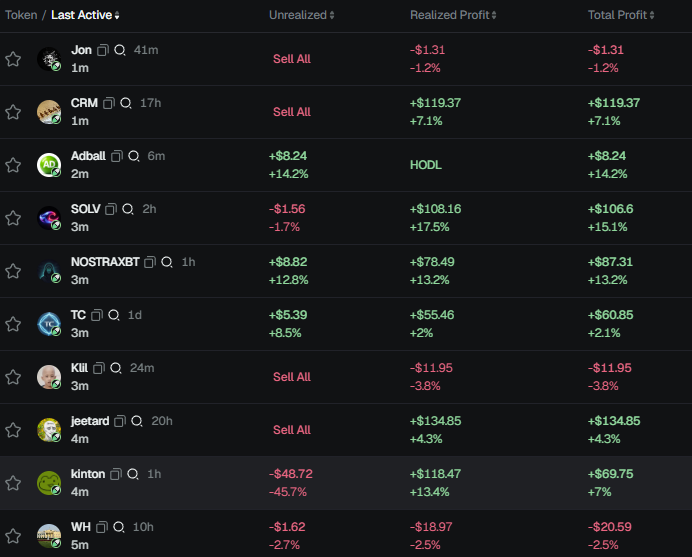Click the HODL label for Adball
The width and height of the screenshot is (692, 557).
[x=426, y=165]
